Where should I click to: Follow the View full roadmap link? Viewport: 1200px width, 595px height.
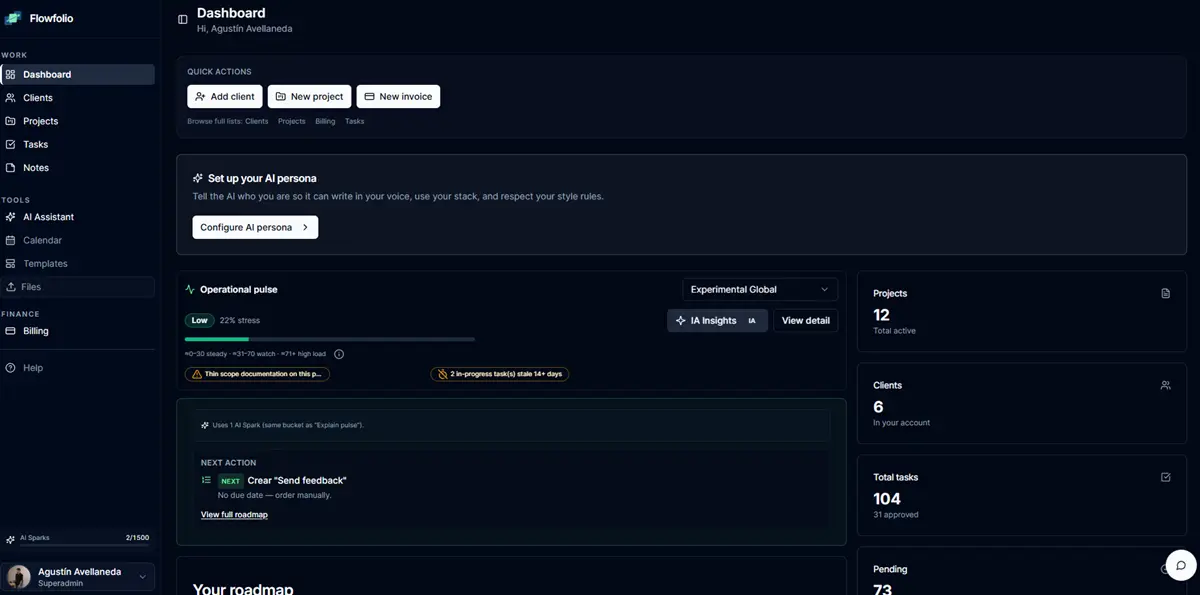pos(234,514)
